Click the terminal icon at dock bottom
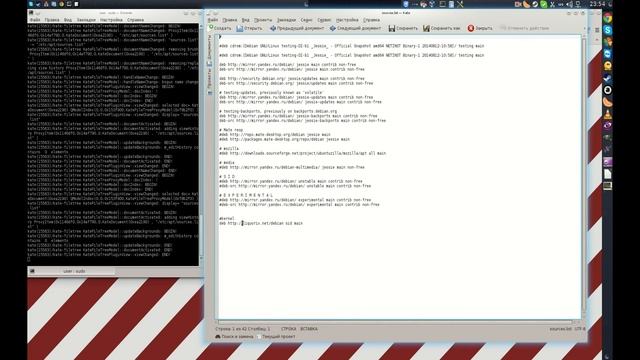This screenshot has height=360, width=640. (607, 186)
